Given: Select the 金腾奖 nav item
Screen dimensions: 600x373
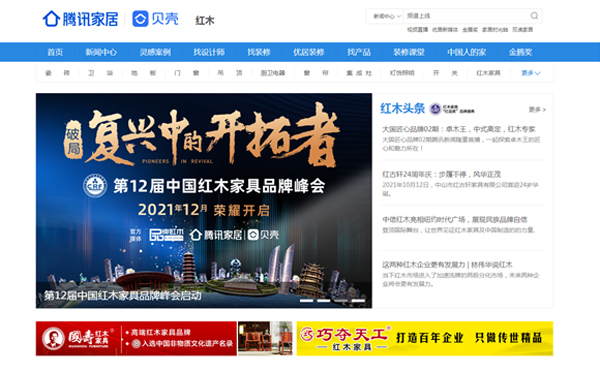Looking at the screenshot, I should tap(520, 52).
